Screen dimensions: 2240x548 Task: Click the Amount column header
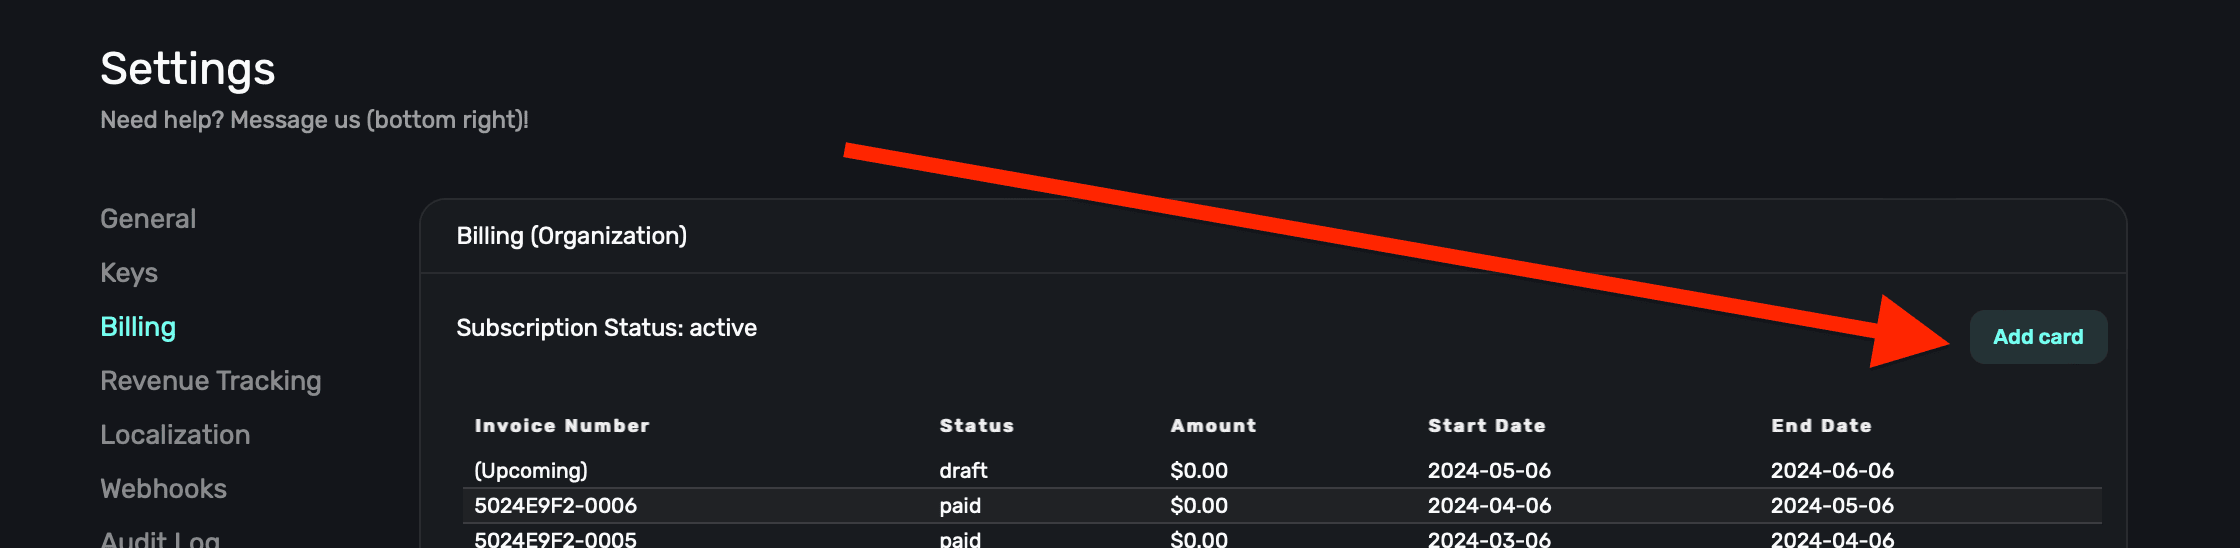(1213, 426)
